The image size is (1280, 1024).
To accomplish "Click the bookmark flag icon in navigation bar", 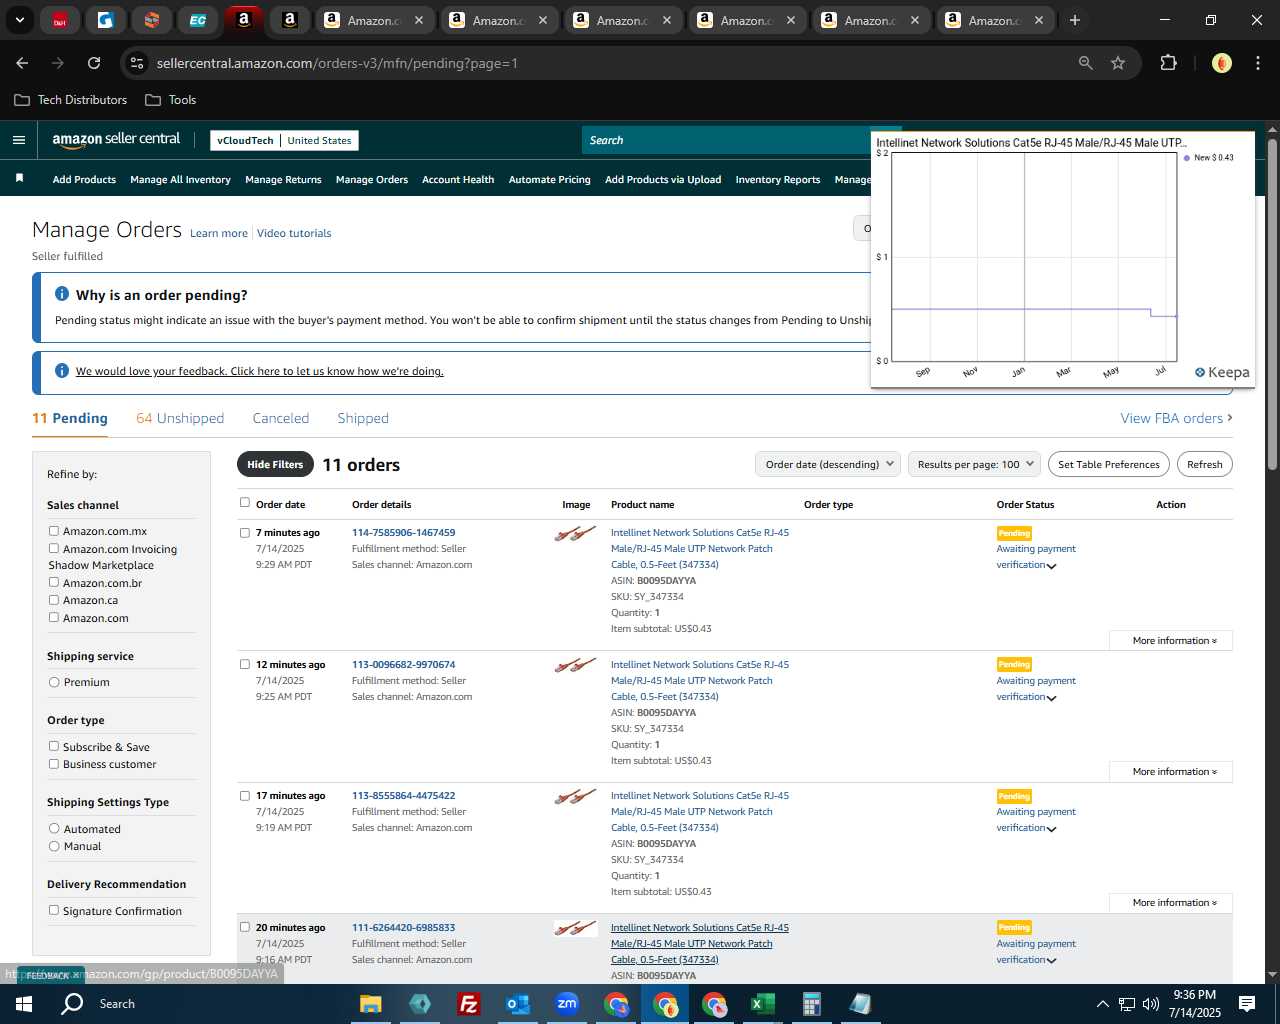I will pyautogui.click(x=19, y=178).
